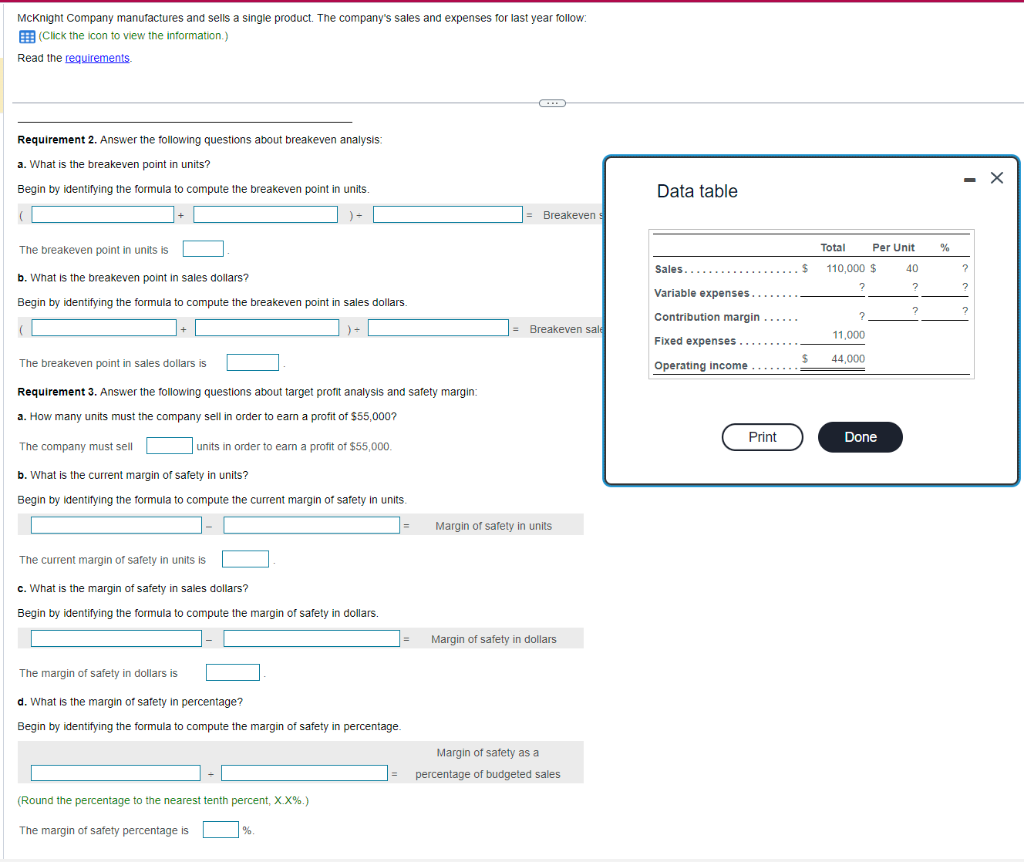Screen dimensions: 1024x862
Task: Close the Data table dialog
Action: [x=997, y=178]
